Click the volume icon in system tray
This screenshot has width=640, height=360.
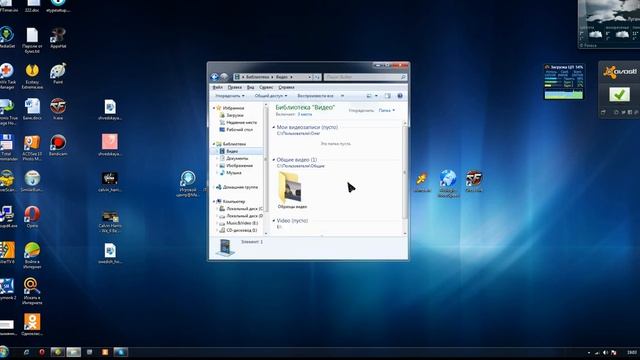pyautogui.click(x=606, y=352)
